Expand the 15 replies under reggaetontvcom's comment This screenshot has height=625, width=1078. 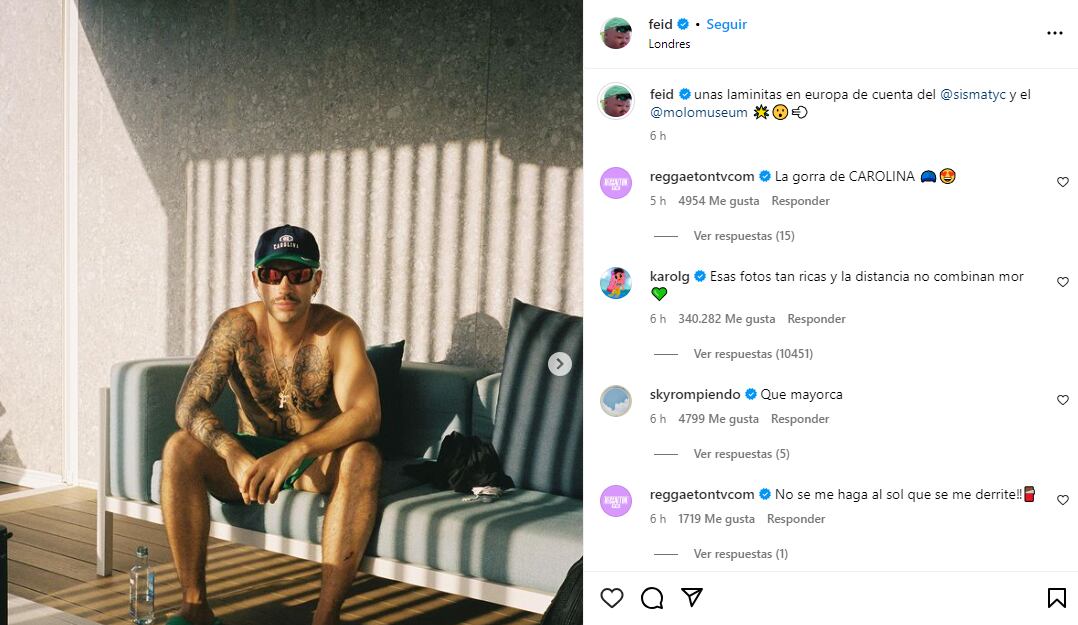pyautogui.click(x=743, y=235)
